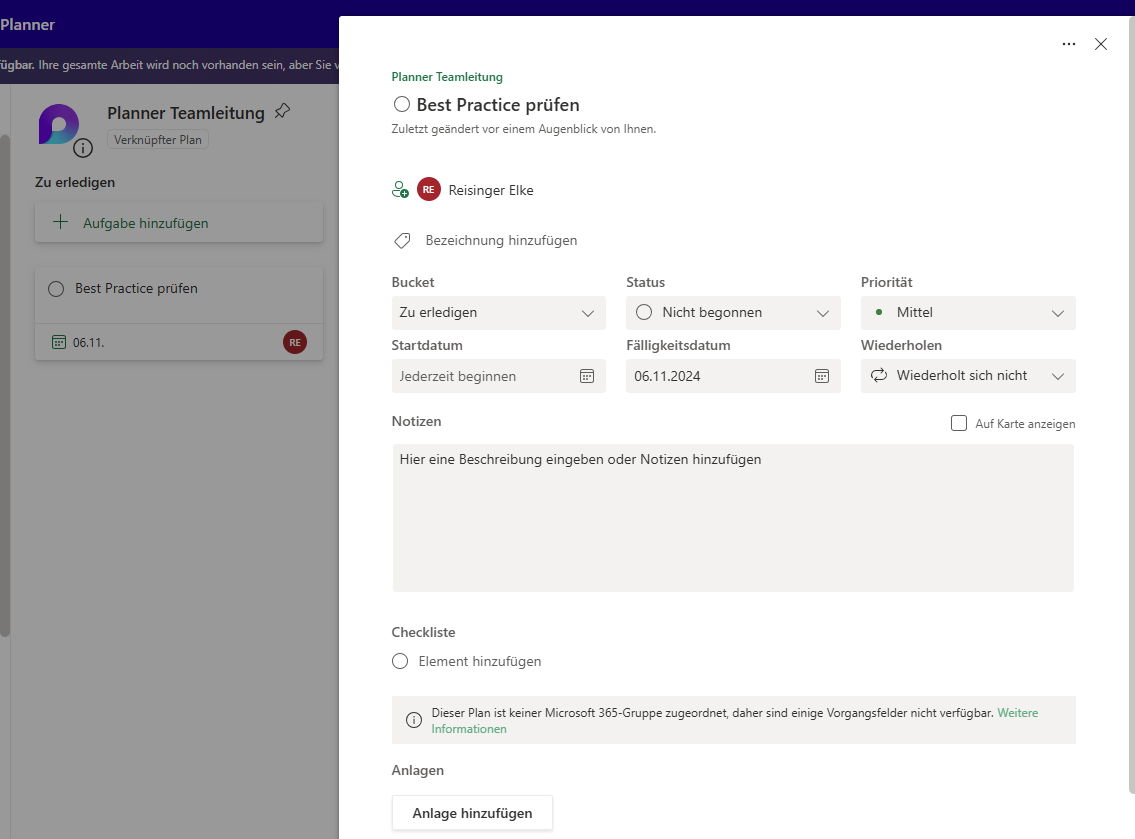Click the 06.11. due date on the card
The height and width of the screenshot is (839, 1135).
click(x=88, y=342)
